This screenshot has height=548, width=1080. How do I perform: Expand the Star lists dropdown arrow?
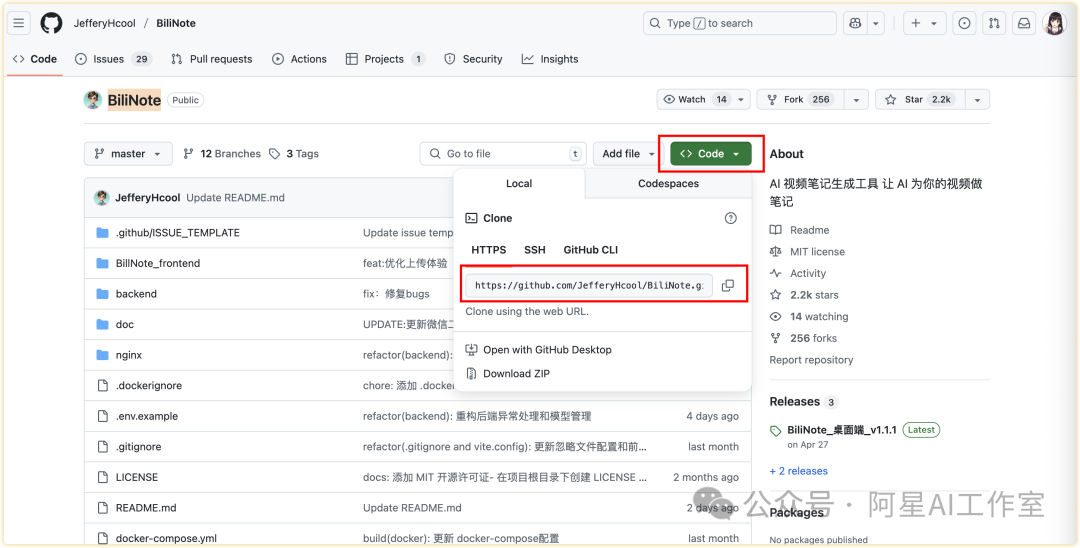point(977,100)
